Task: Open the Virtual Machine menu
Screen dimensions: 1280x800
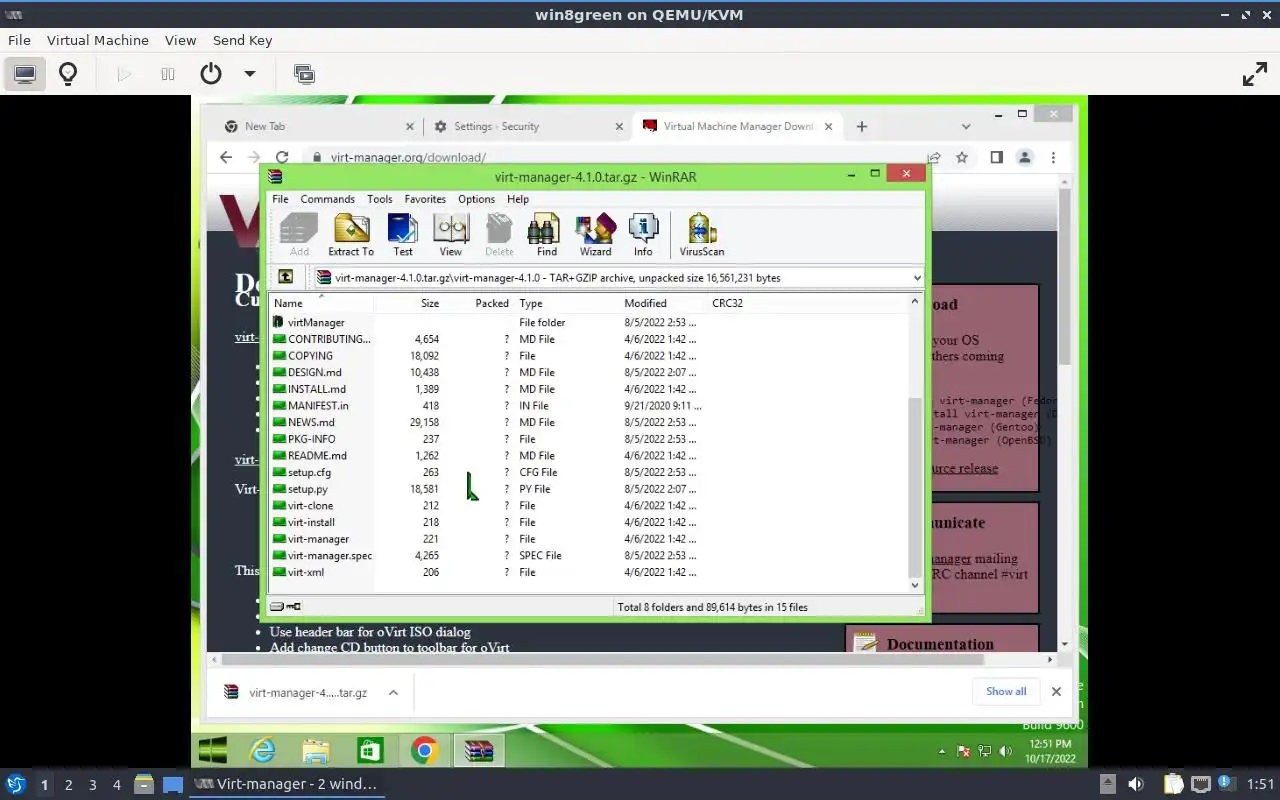Action: pos(98,40)
